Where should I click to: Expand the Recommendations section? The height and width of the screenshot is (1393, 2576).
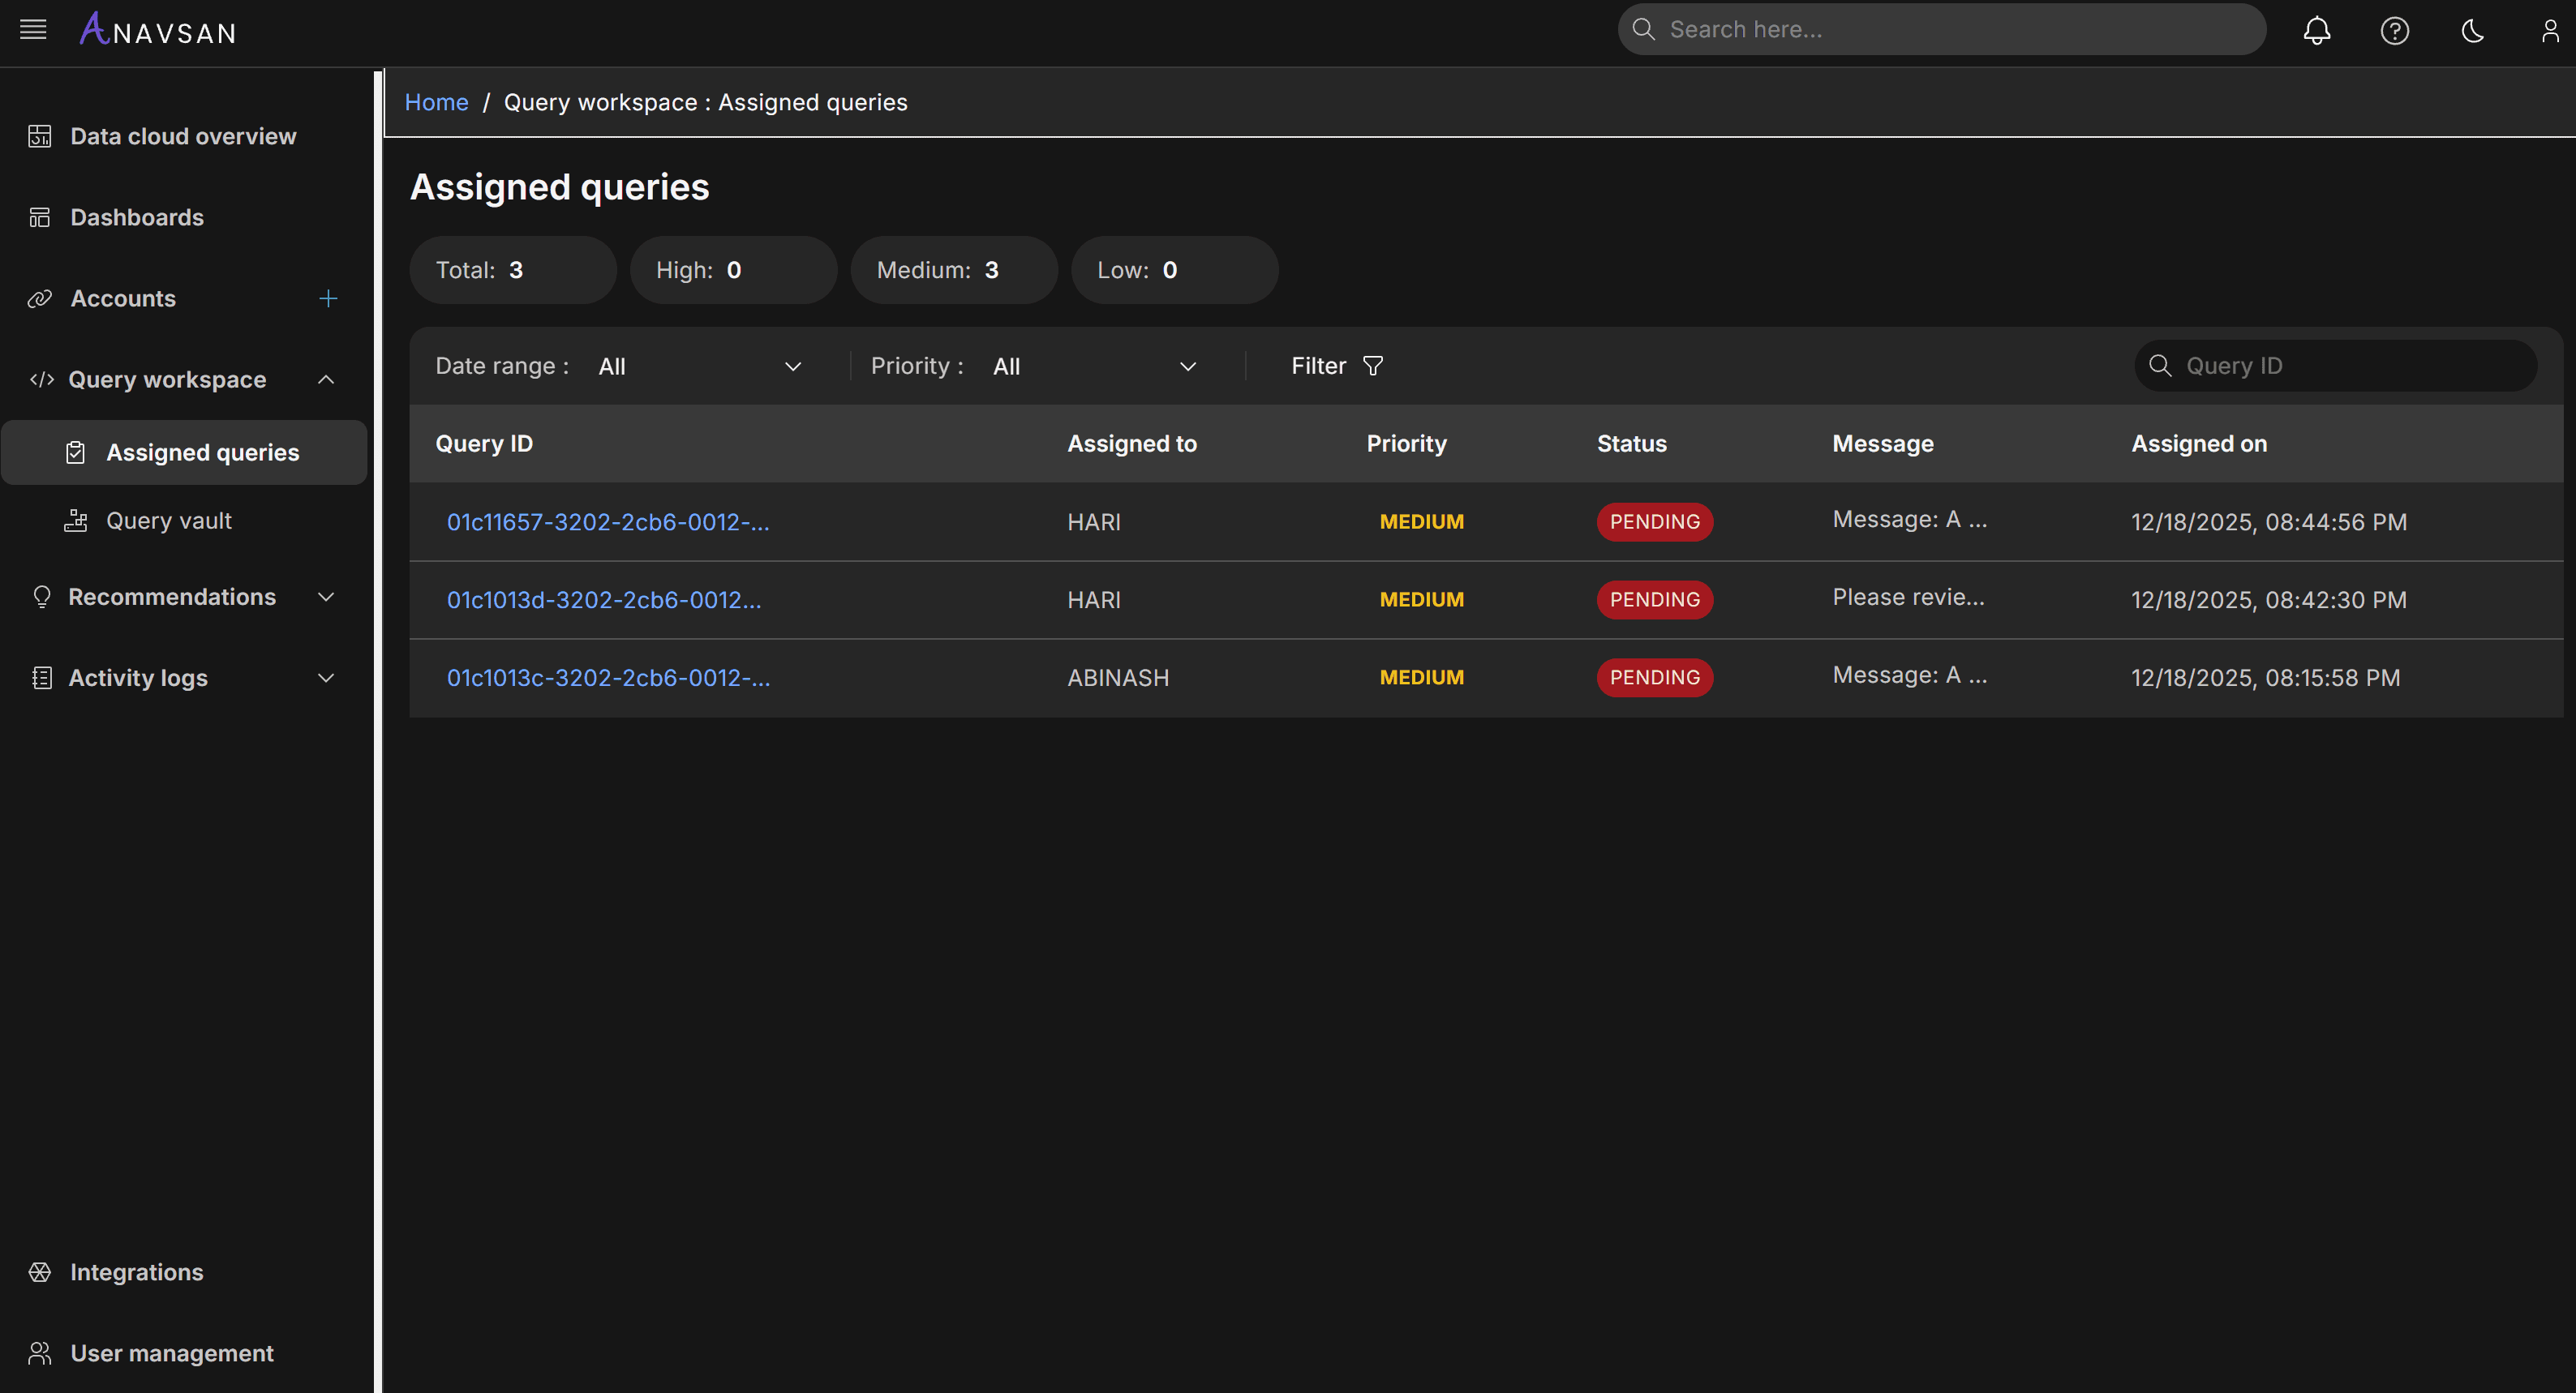[x=326, y=597]
